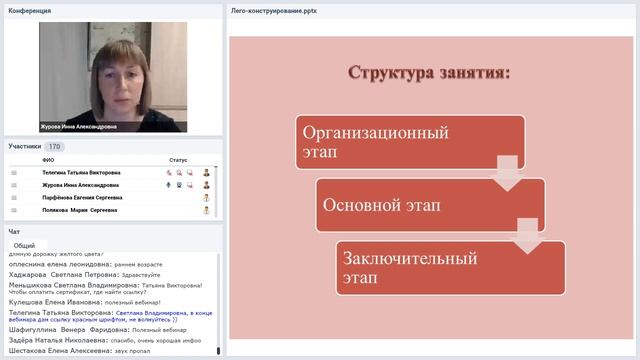This screenshot has height=360, width=640.
Task: Click participant avatar icon for Парфёнова Евгения Сергеевна
Action: click(x=207, y=198)
